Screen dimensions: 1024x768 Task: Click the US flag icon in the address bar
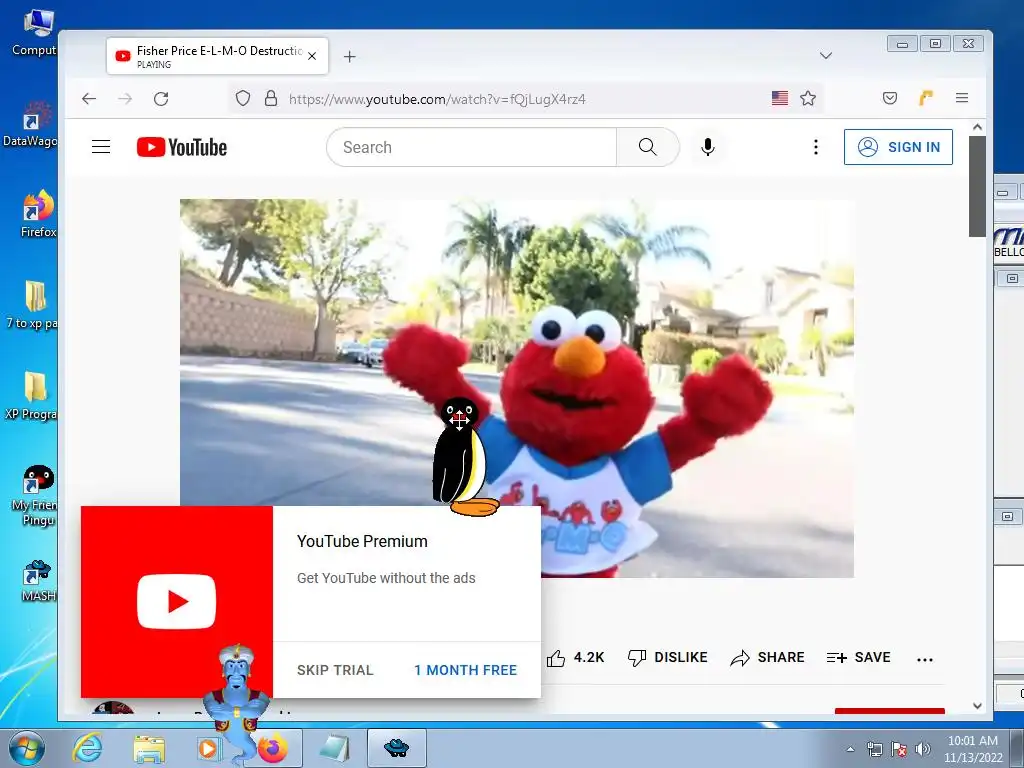pyautogui.click(x=780, y=98)
